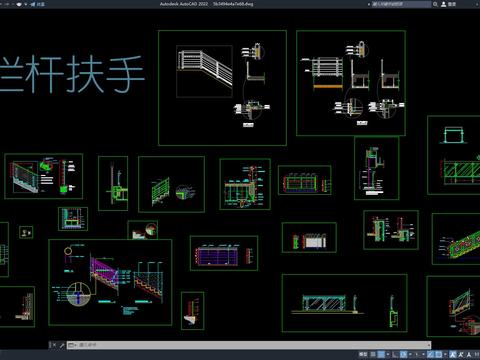
Task: Click the user sign-in icon
Action: tap(444, 4)
